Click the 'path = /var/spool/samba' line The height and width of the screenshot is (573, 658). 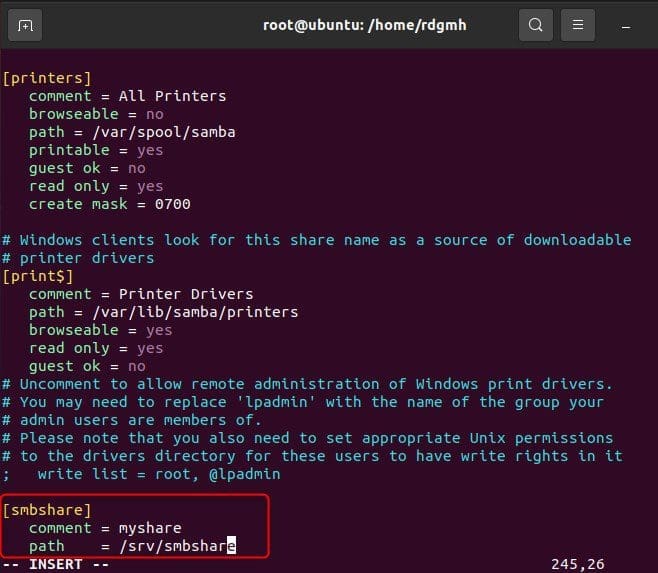[x=131, y=132]
